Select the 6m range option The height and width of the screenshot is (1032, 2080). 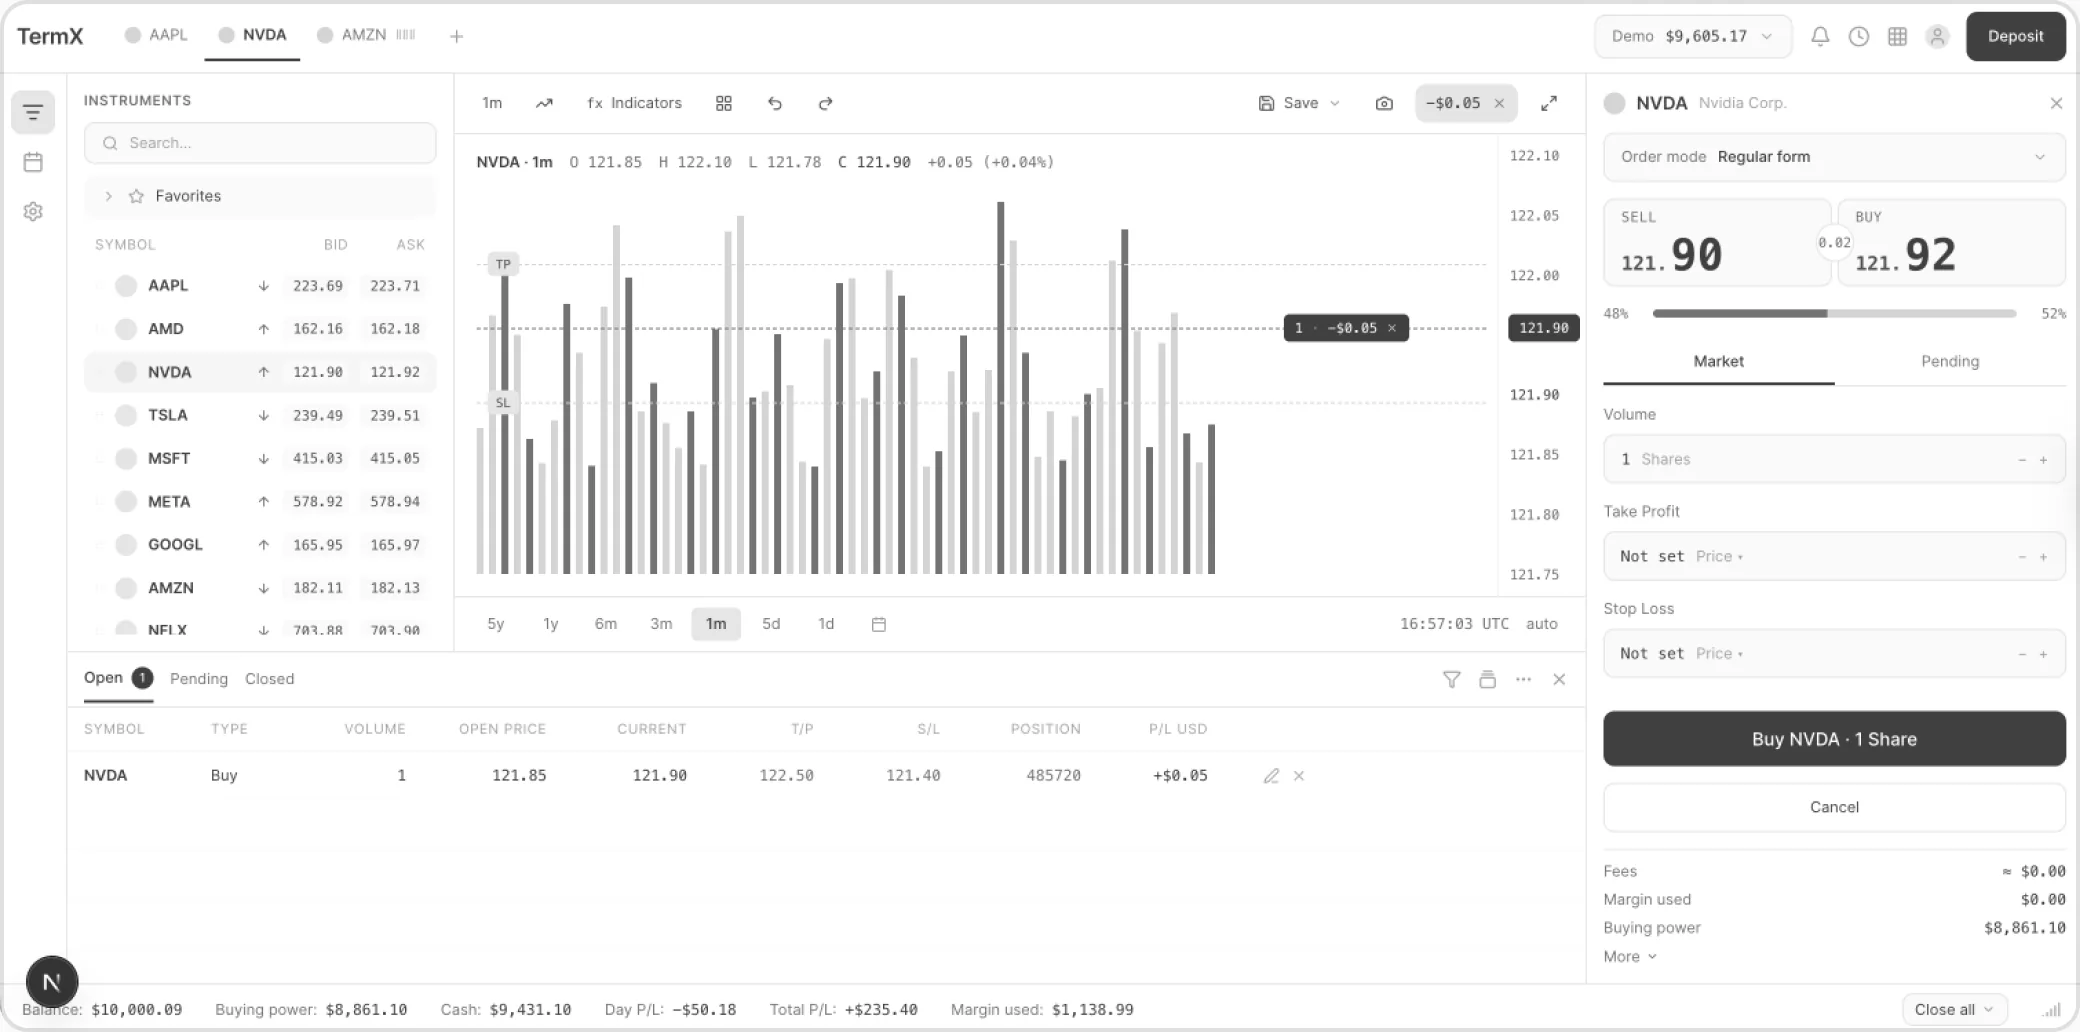pos(606,624)
